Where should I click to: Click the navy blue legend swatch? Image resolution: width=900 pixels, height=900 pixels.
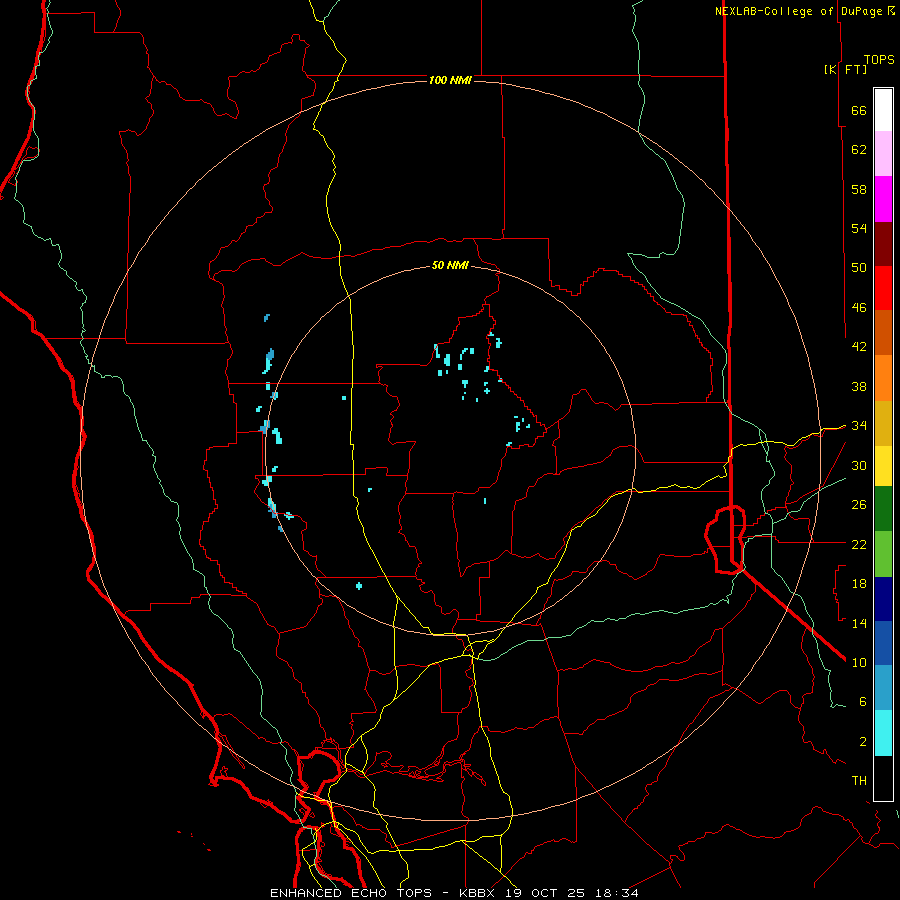click(883, 599)
